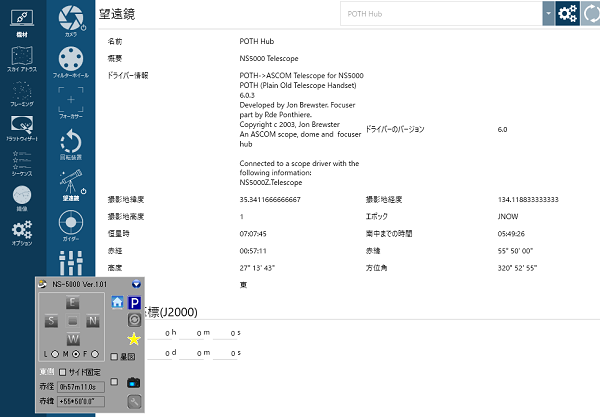600x417 pixels.
Task: Click the longitude value 134.118833333333
Action: [x=528, y=200]
